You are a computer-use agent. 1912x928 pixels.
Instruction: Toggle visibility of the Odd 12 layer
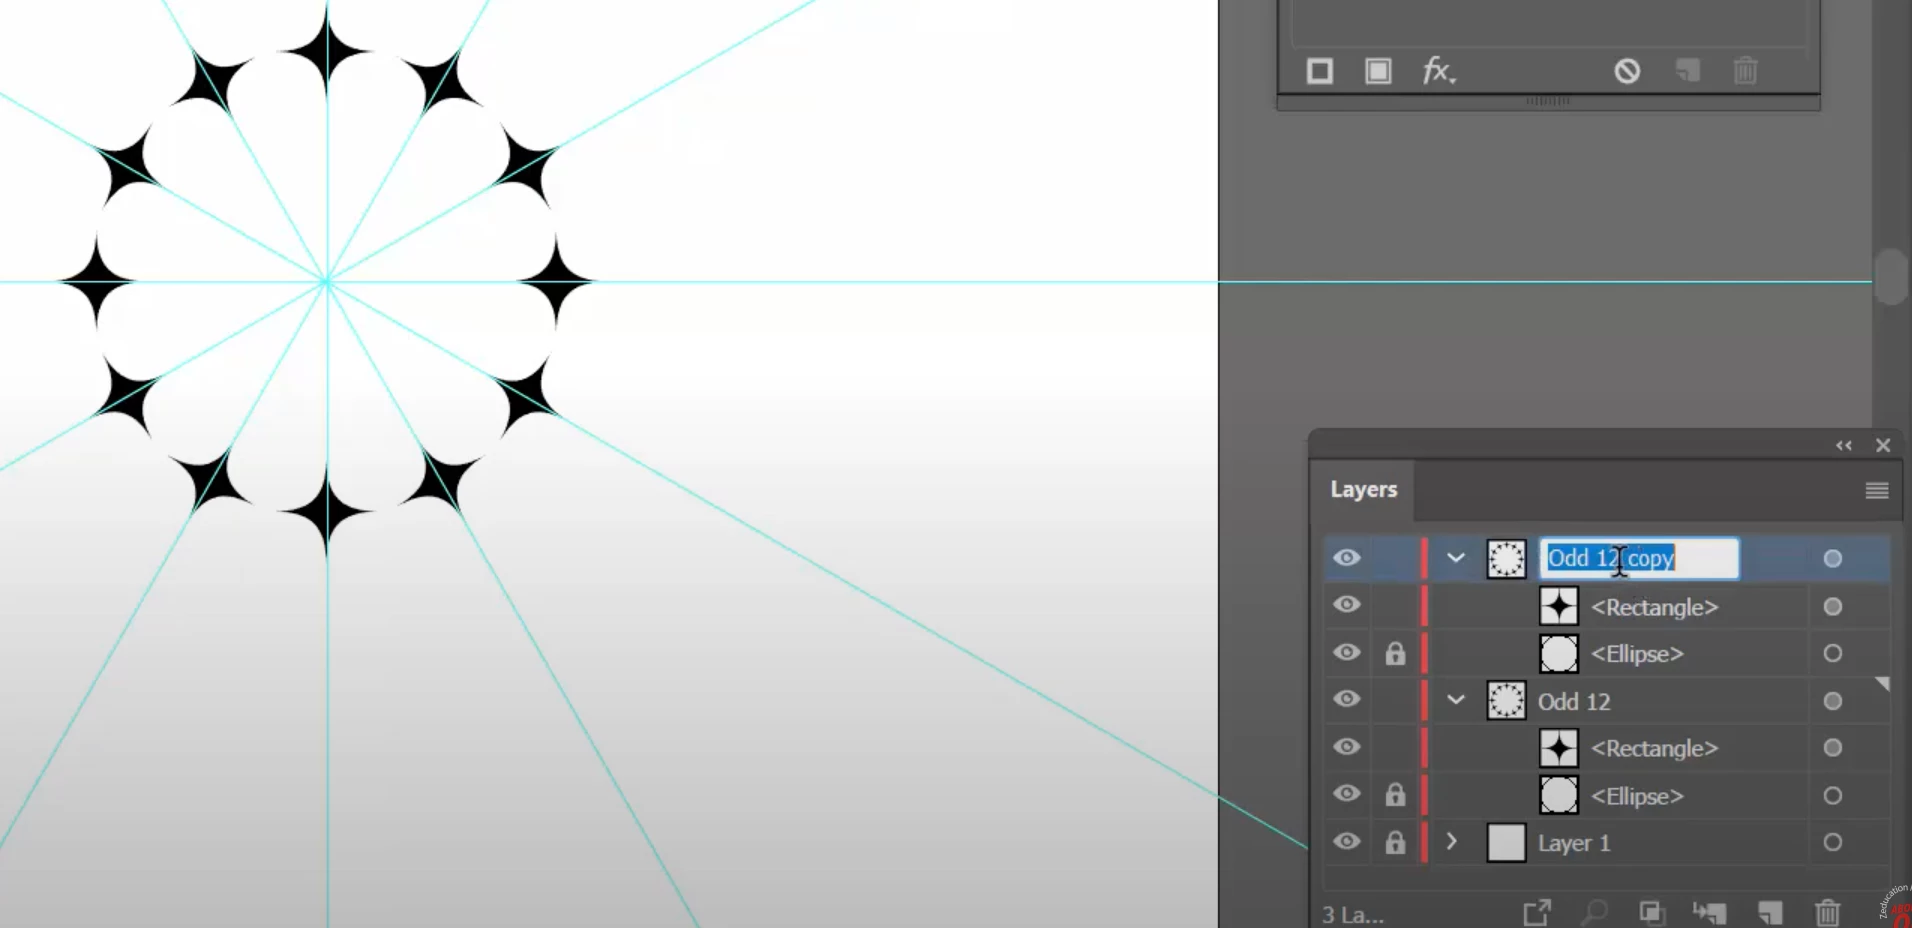1347,698
